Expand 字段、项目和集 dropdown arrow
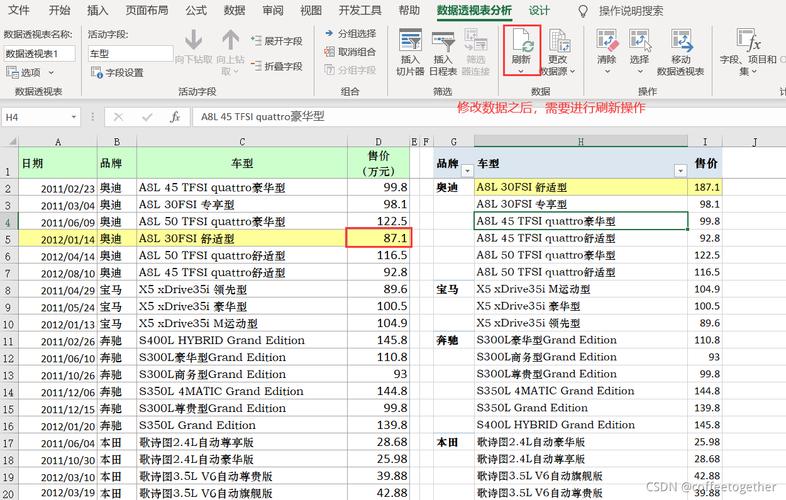This screenshot has width=786, height=500. pyautogui.click(x=754, y=72)
